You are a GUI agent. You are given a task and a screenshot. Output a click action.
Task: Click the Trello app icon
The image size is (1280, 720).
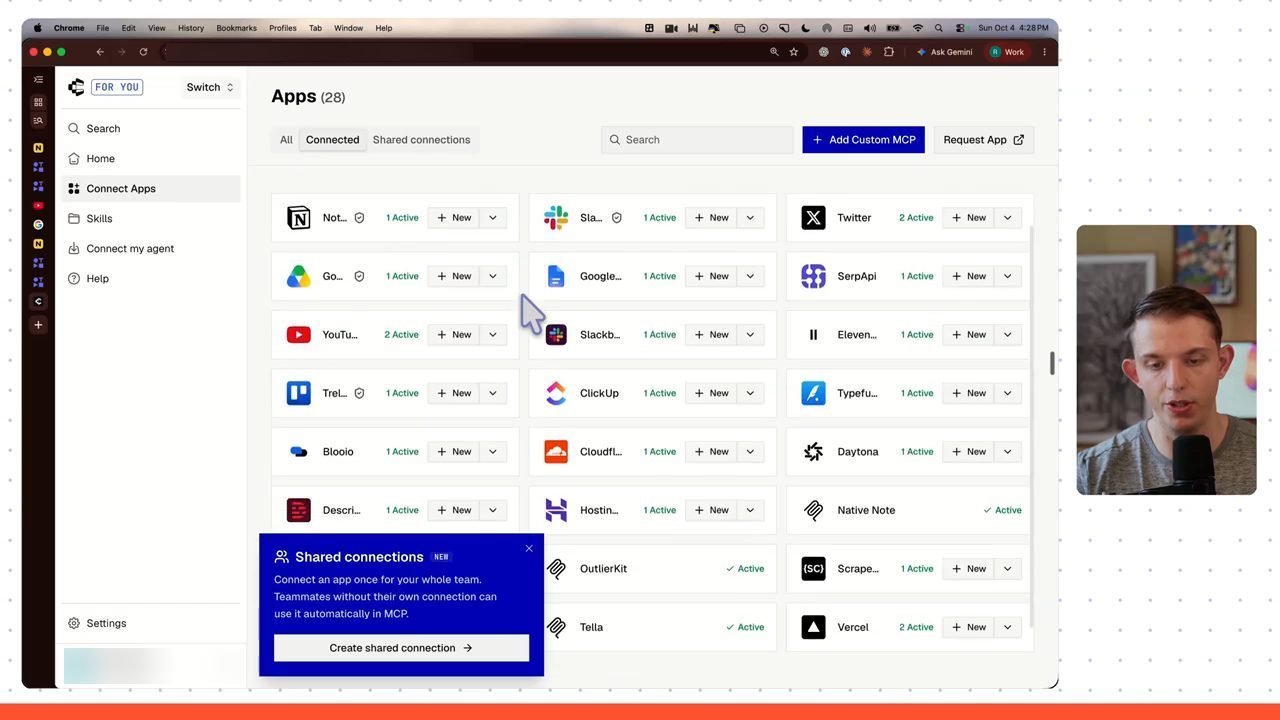(298, 393)
